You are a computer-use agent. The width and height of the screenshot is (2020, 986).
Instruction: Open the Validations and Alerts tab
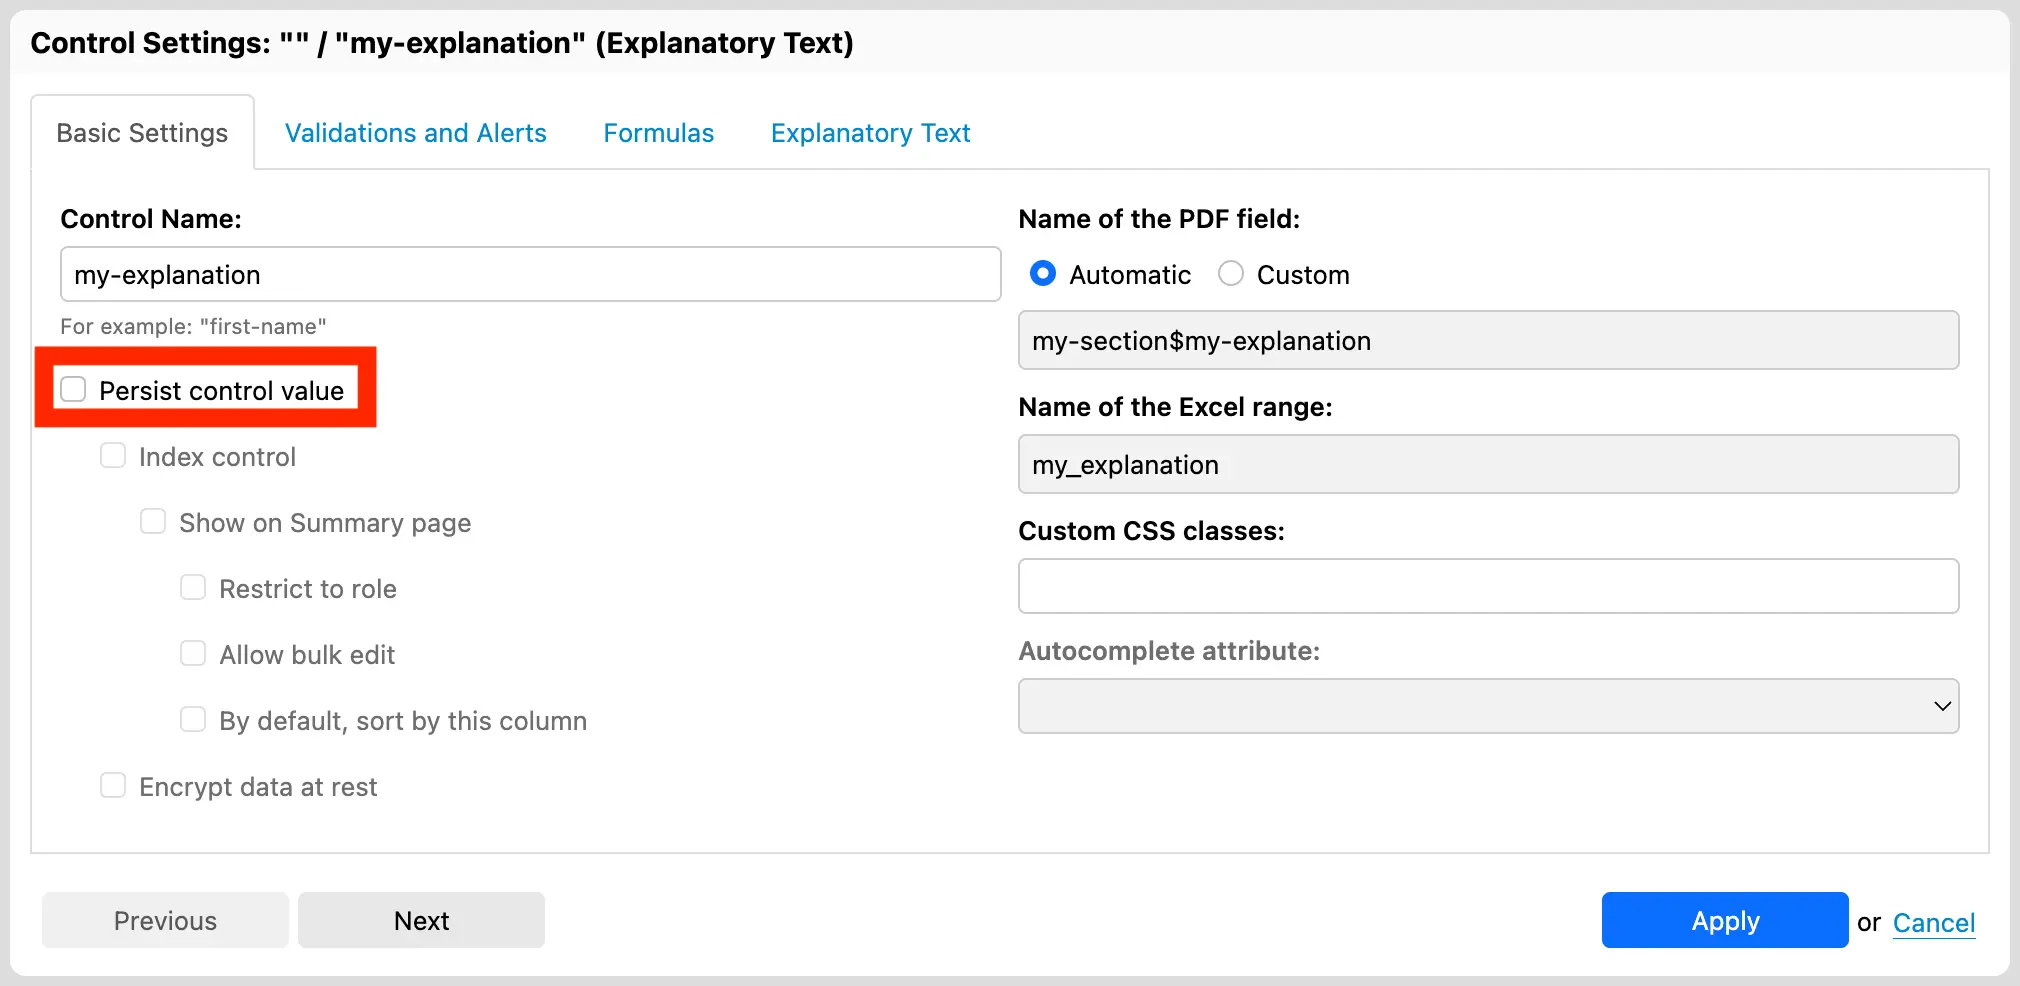pos(415,133)
